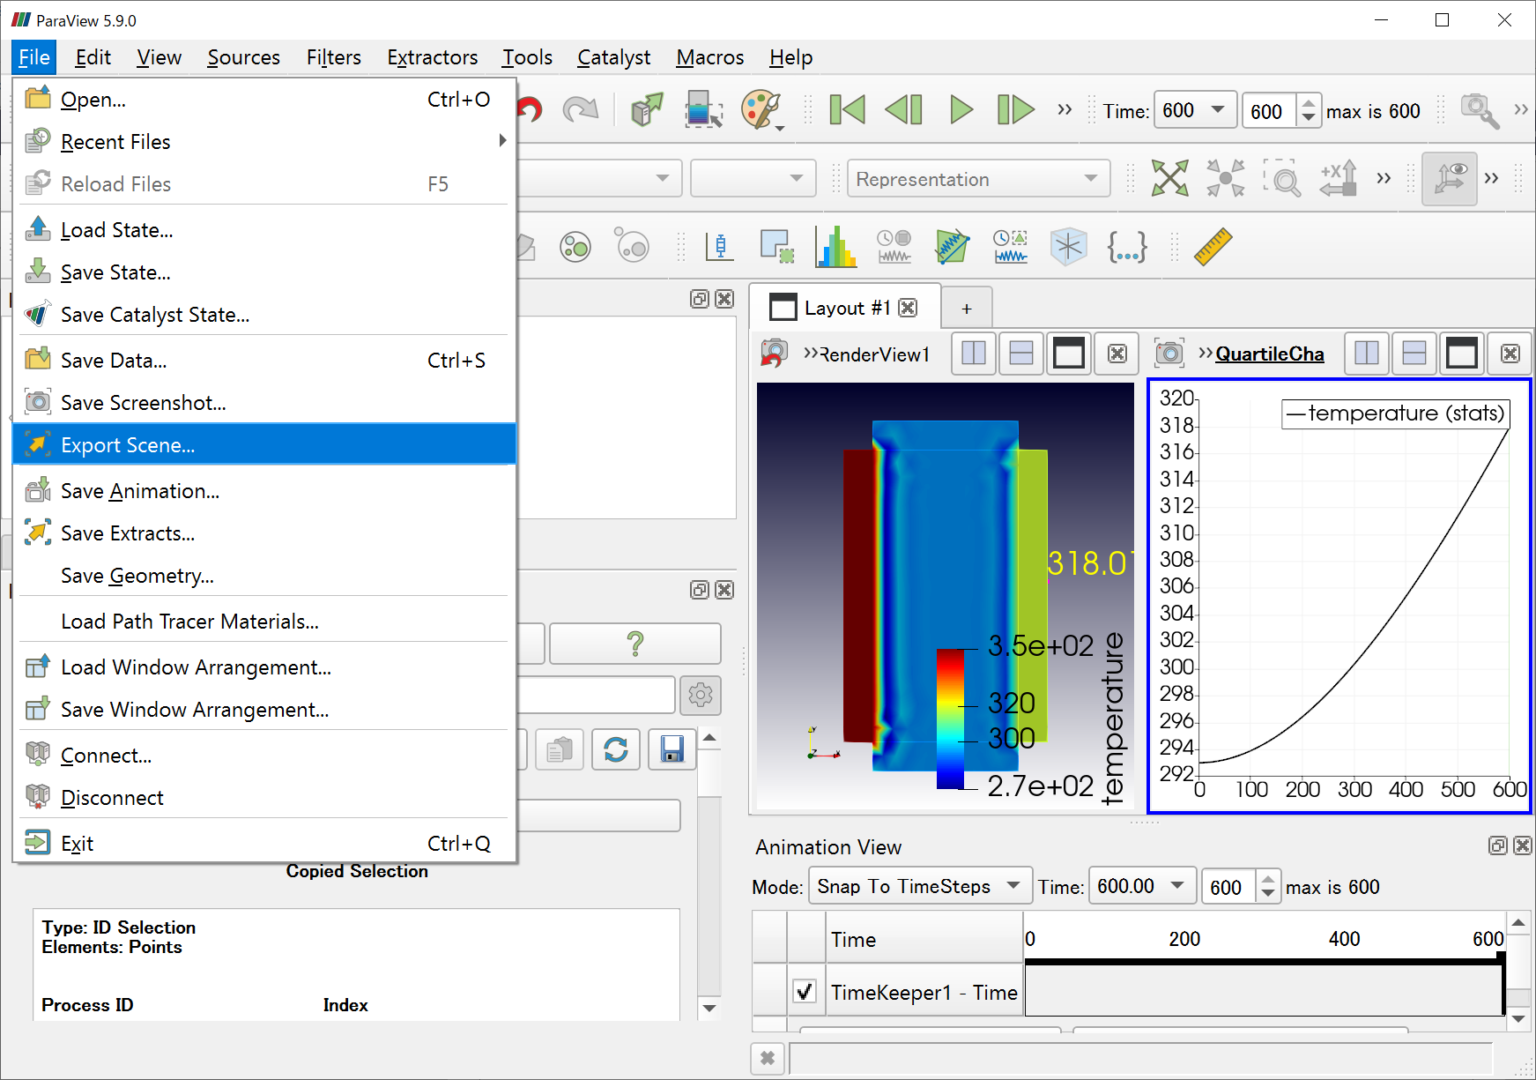Expand the Representation dropdown

[x=977, y=179]
